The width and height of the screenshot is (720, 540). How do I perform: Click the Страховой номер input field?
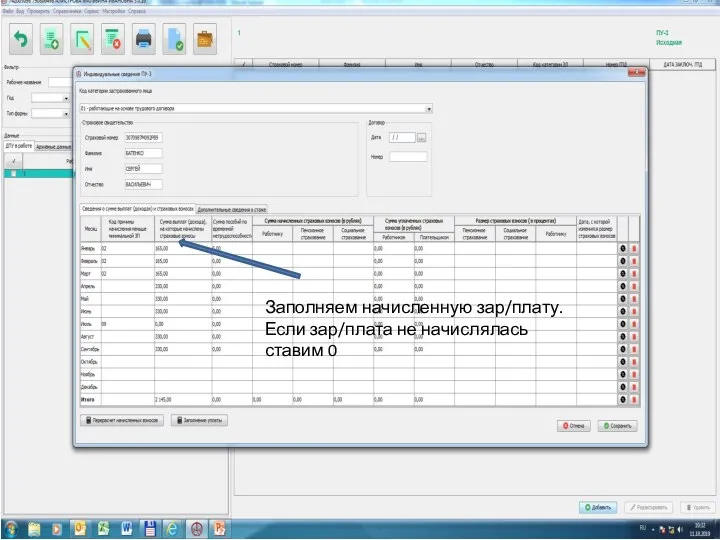click(x=143, y=138)
